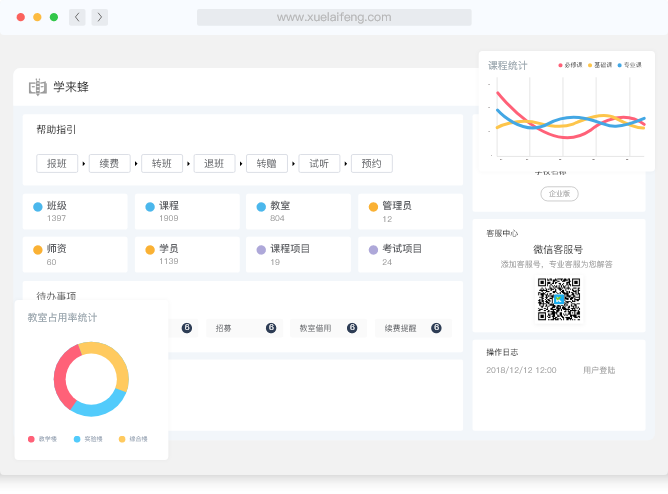Screen dimensions: 668x494
Task: Open the 课程项目 count of 19
Action: click(275, 262)
